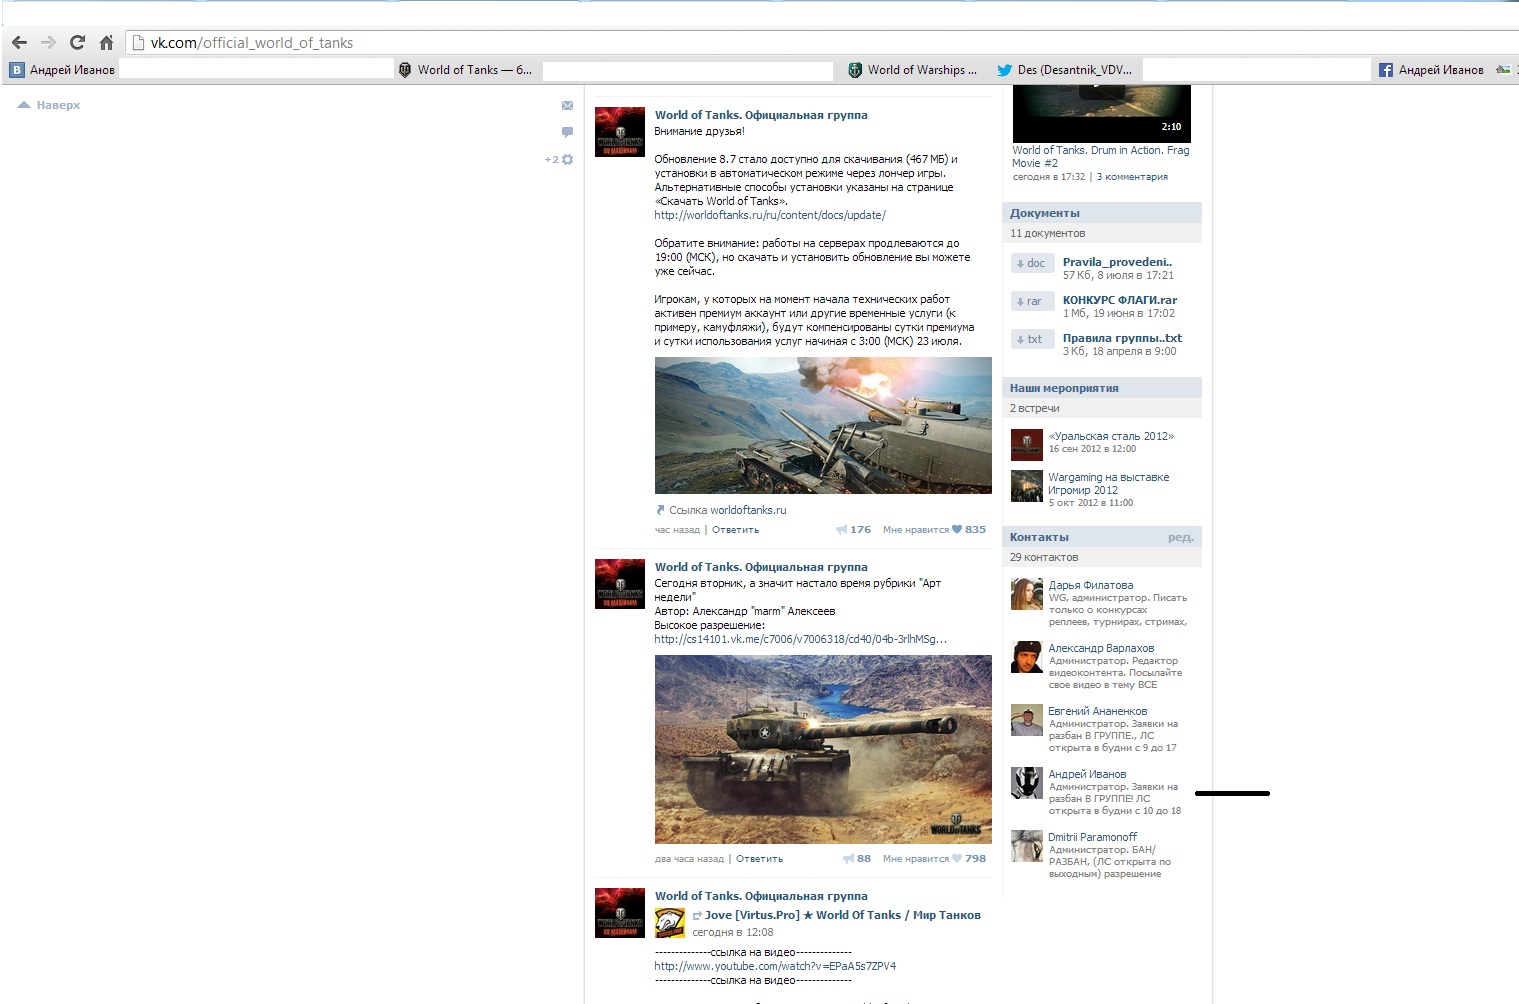1519x1004 pixels.
Task: Download via the txt file icon
Action: pos(1033,340)
